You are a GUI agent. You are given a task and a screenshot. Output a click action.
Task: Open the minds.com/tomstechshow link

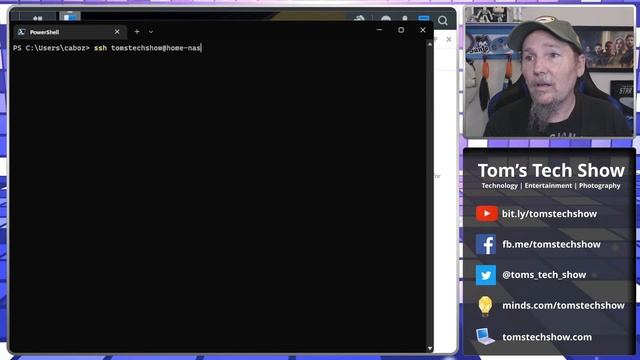tap(563, 306)
